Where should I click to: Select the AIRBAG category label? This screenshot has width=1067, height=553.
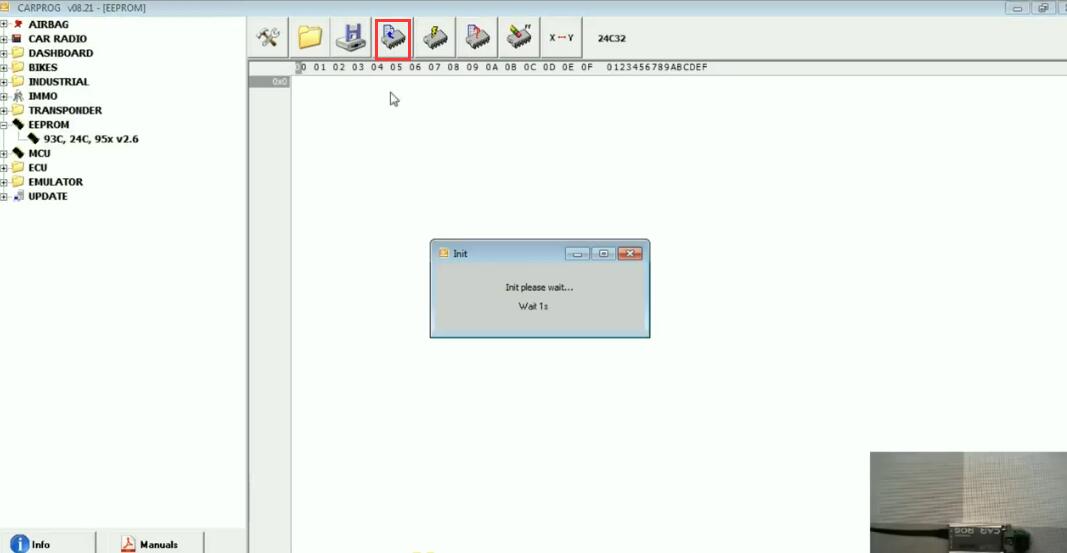coord(48,24)
